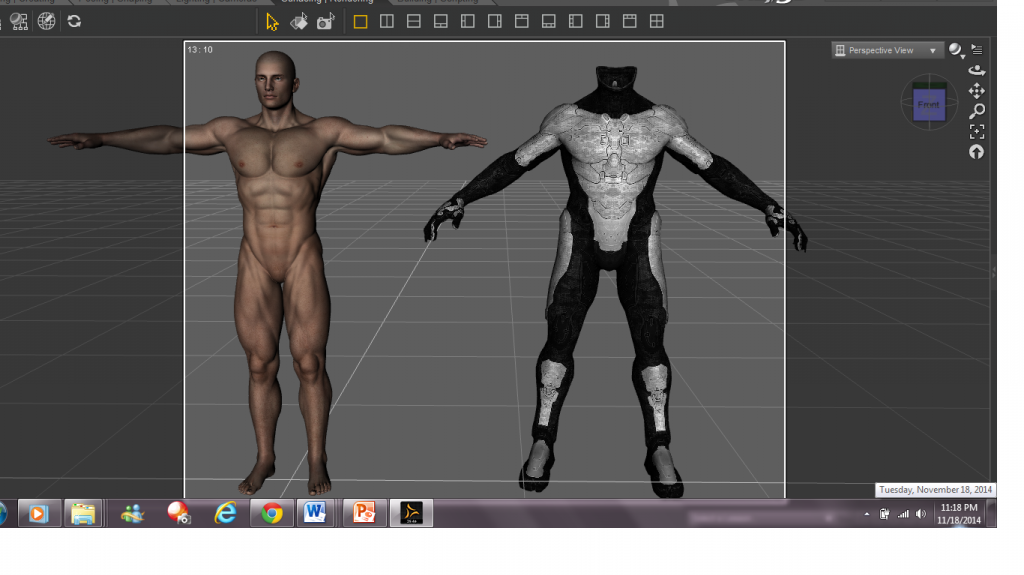Screen dimensions: 1024x575
Task: Click the globe icon in top toolbar
Action: 46,21
